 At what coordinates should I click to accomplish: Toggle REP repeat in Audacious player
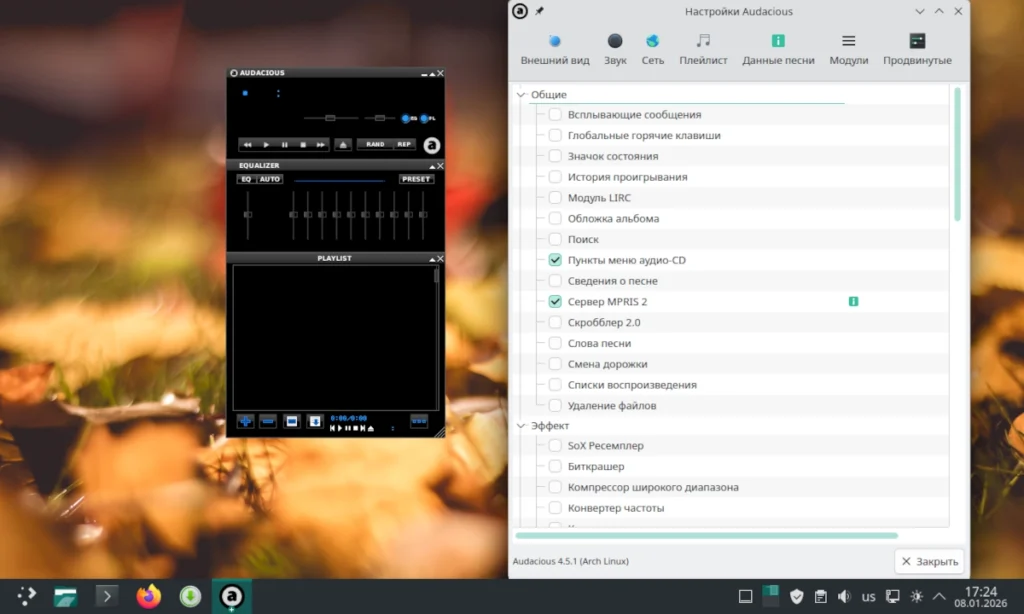(404, 144)
